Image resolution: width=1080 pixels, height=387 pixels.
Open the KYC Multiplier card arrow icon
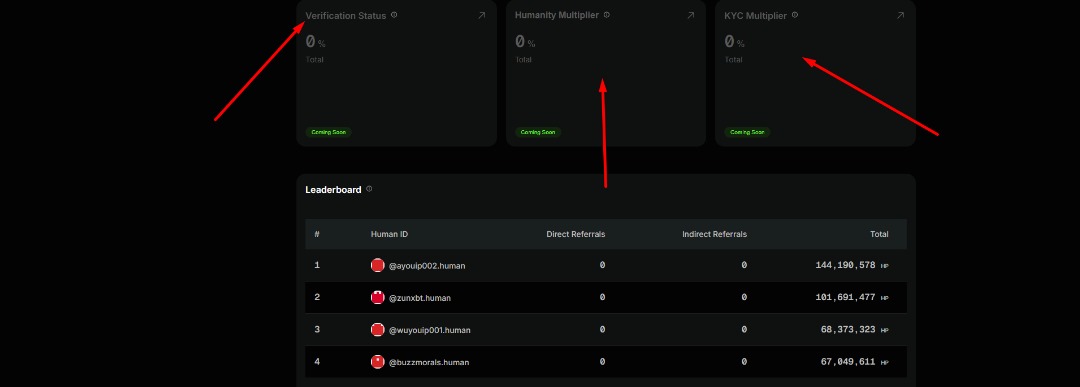(900, 15)
